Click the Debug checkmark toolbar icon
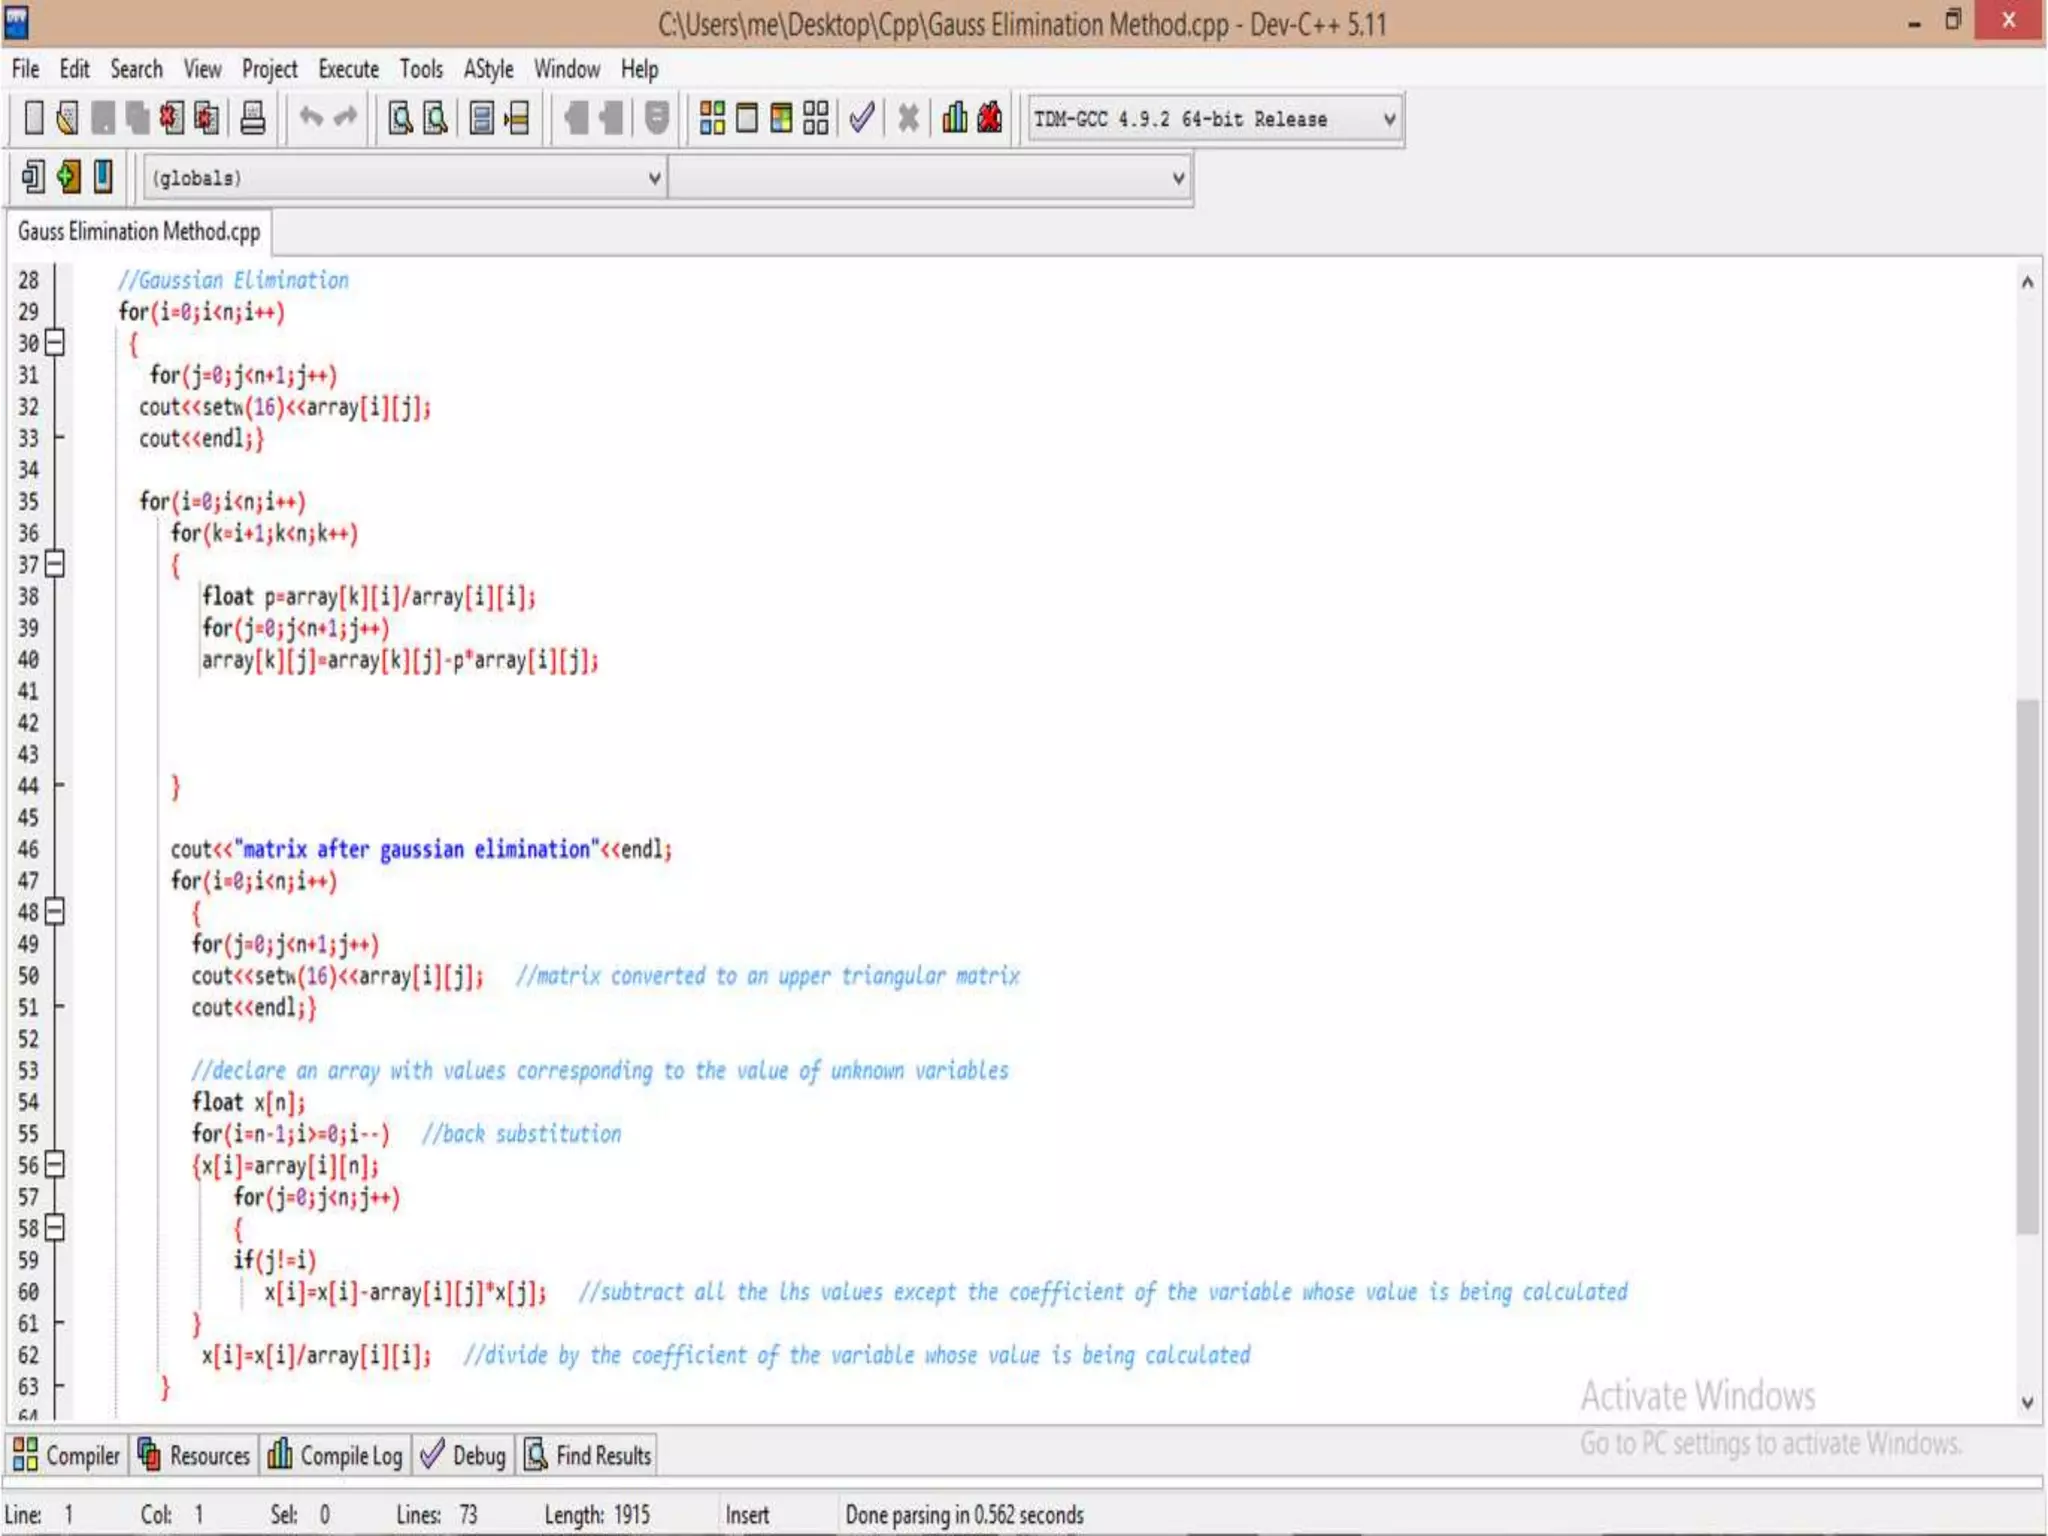The height and width of the screenshot is (1536, 2048). click(x=861, y=118)
